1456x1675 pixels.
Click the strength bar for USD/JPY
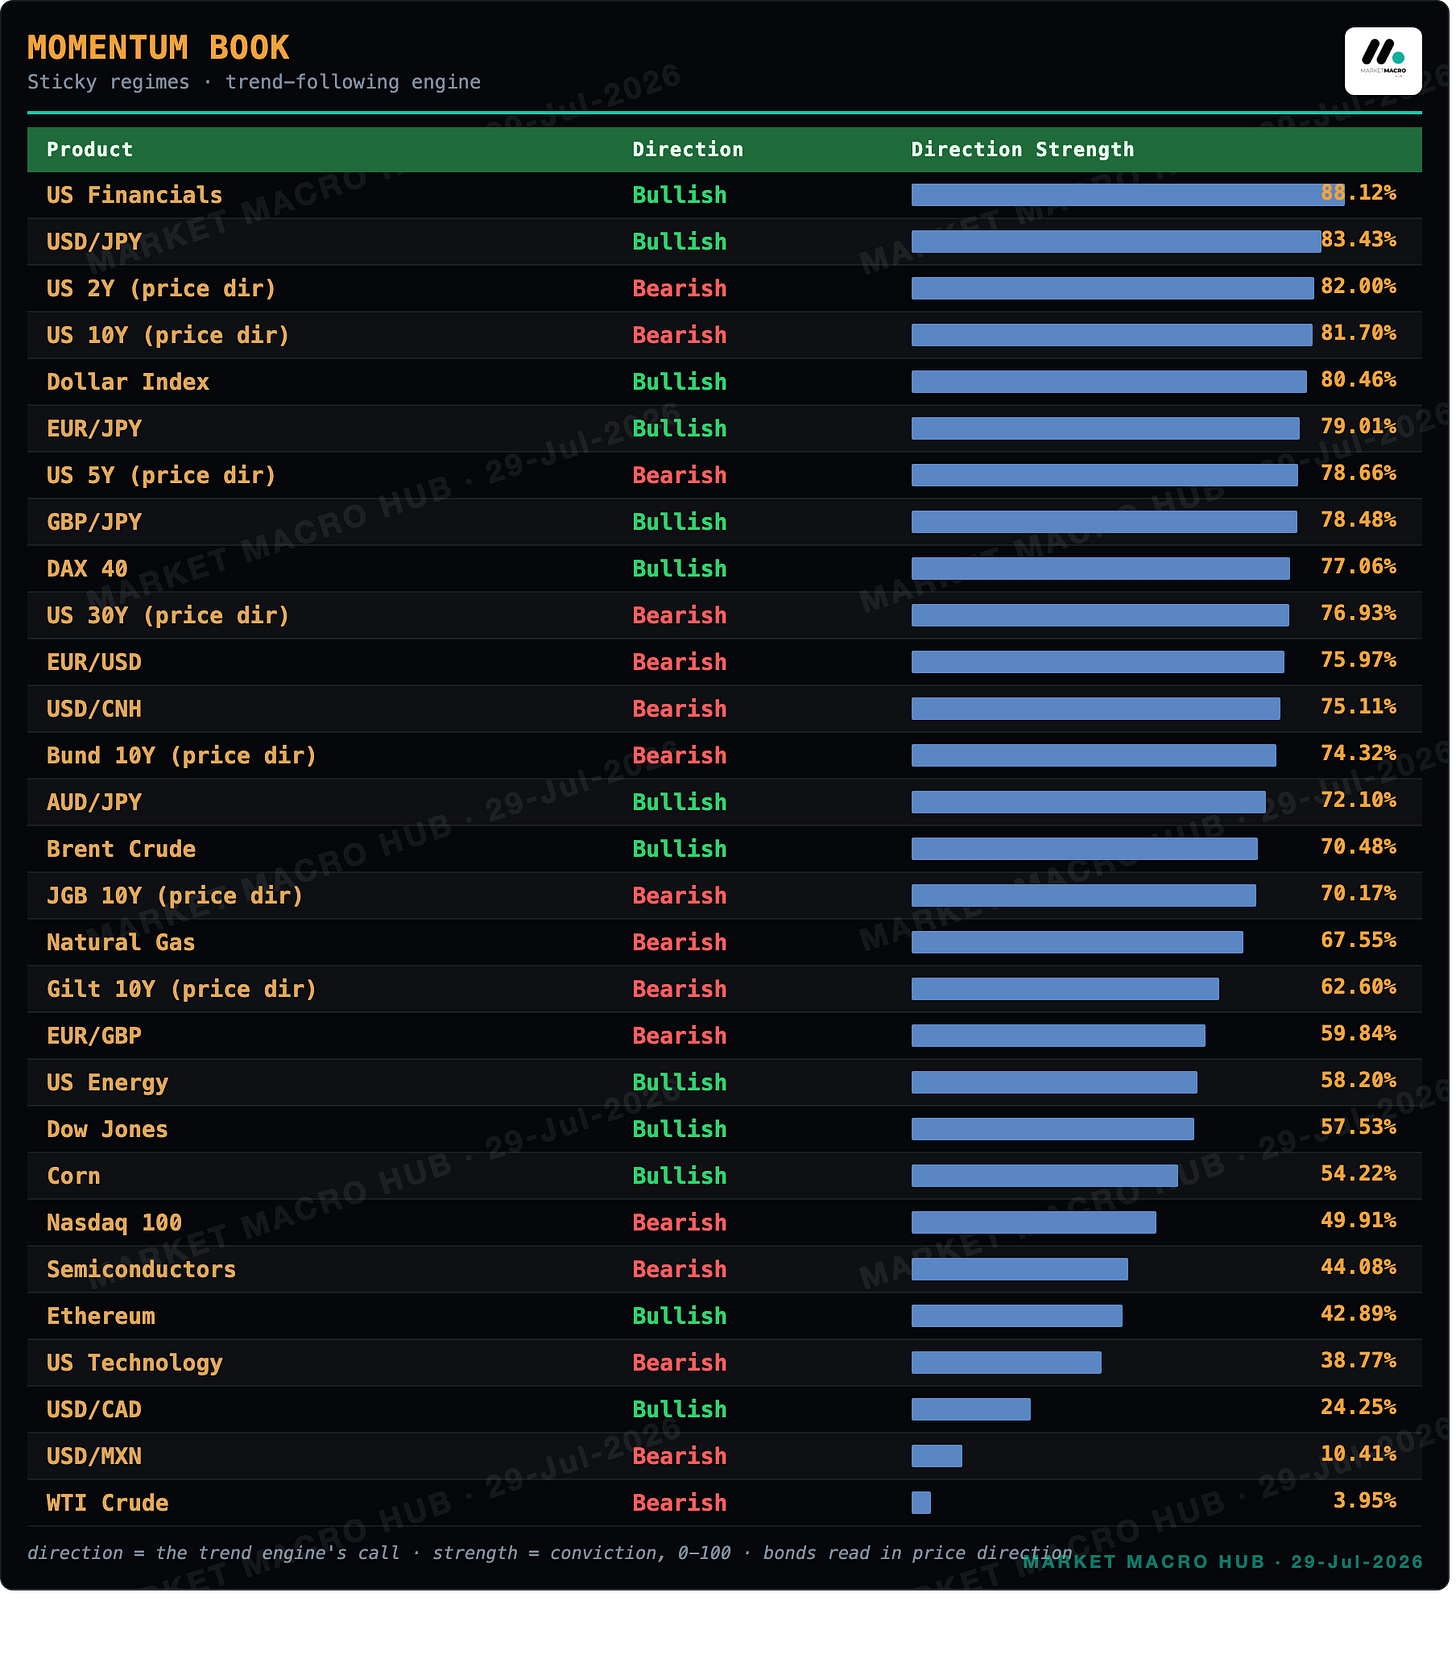[1116, 242]
